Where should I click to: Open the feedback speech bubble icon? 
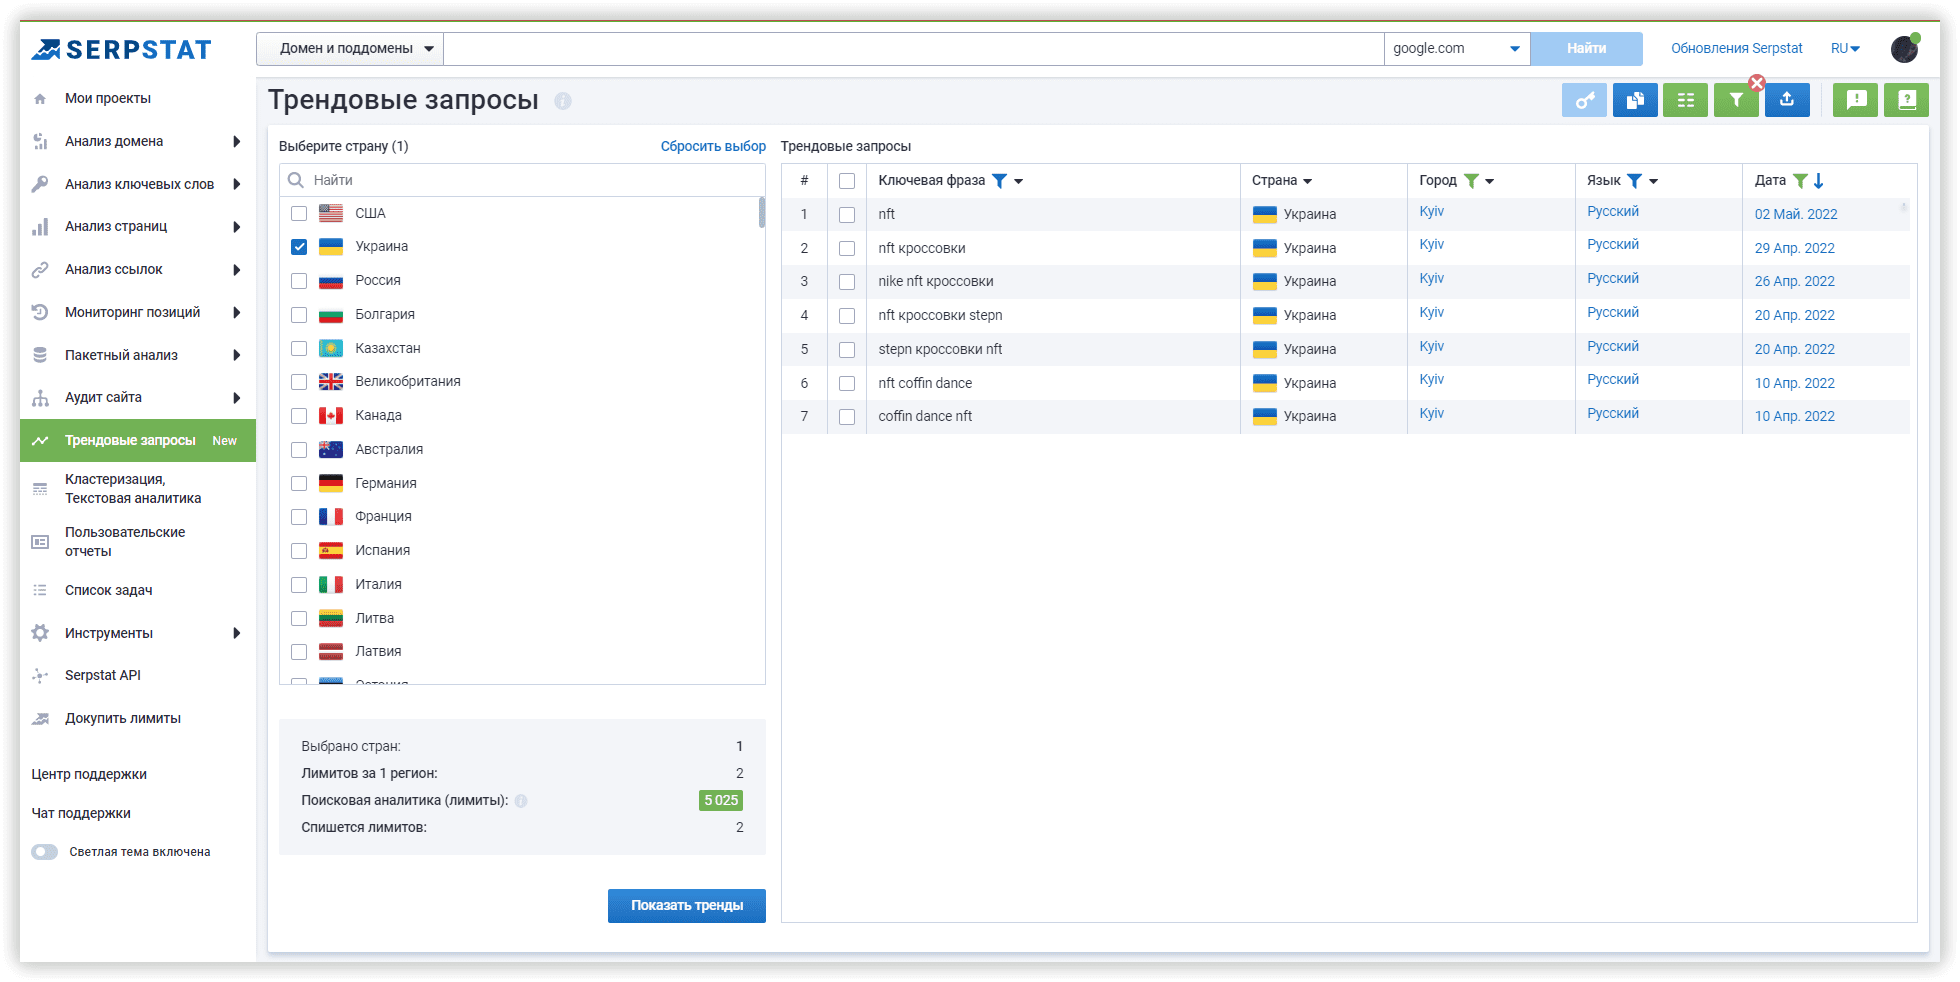click(x=1856, y=100)
